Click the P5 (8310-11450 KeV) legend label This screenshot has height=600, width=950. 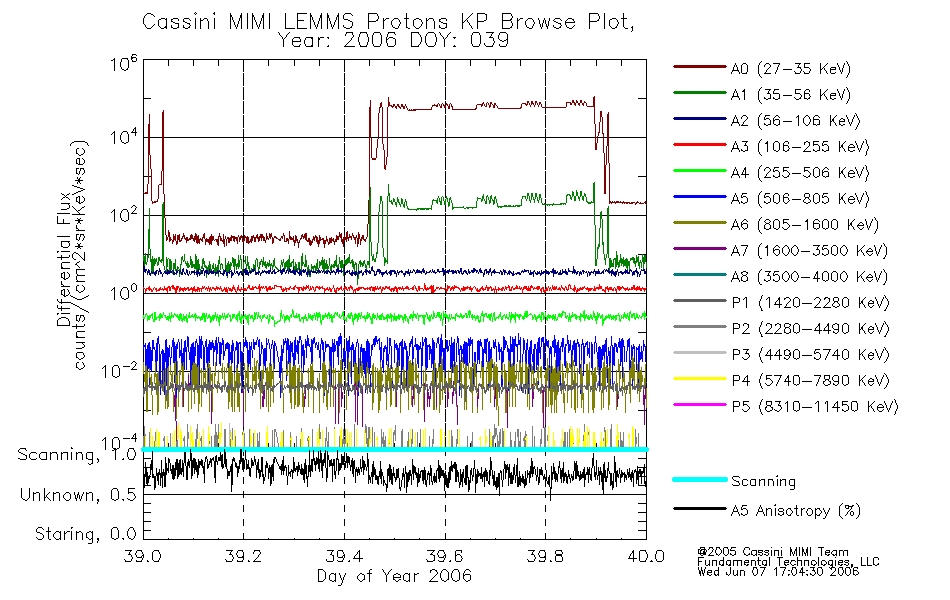[815, 407]
